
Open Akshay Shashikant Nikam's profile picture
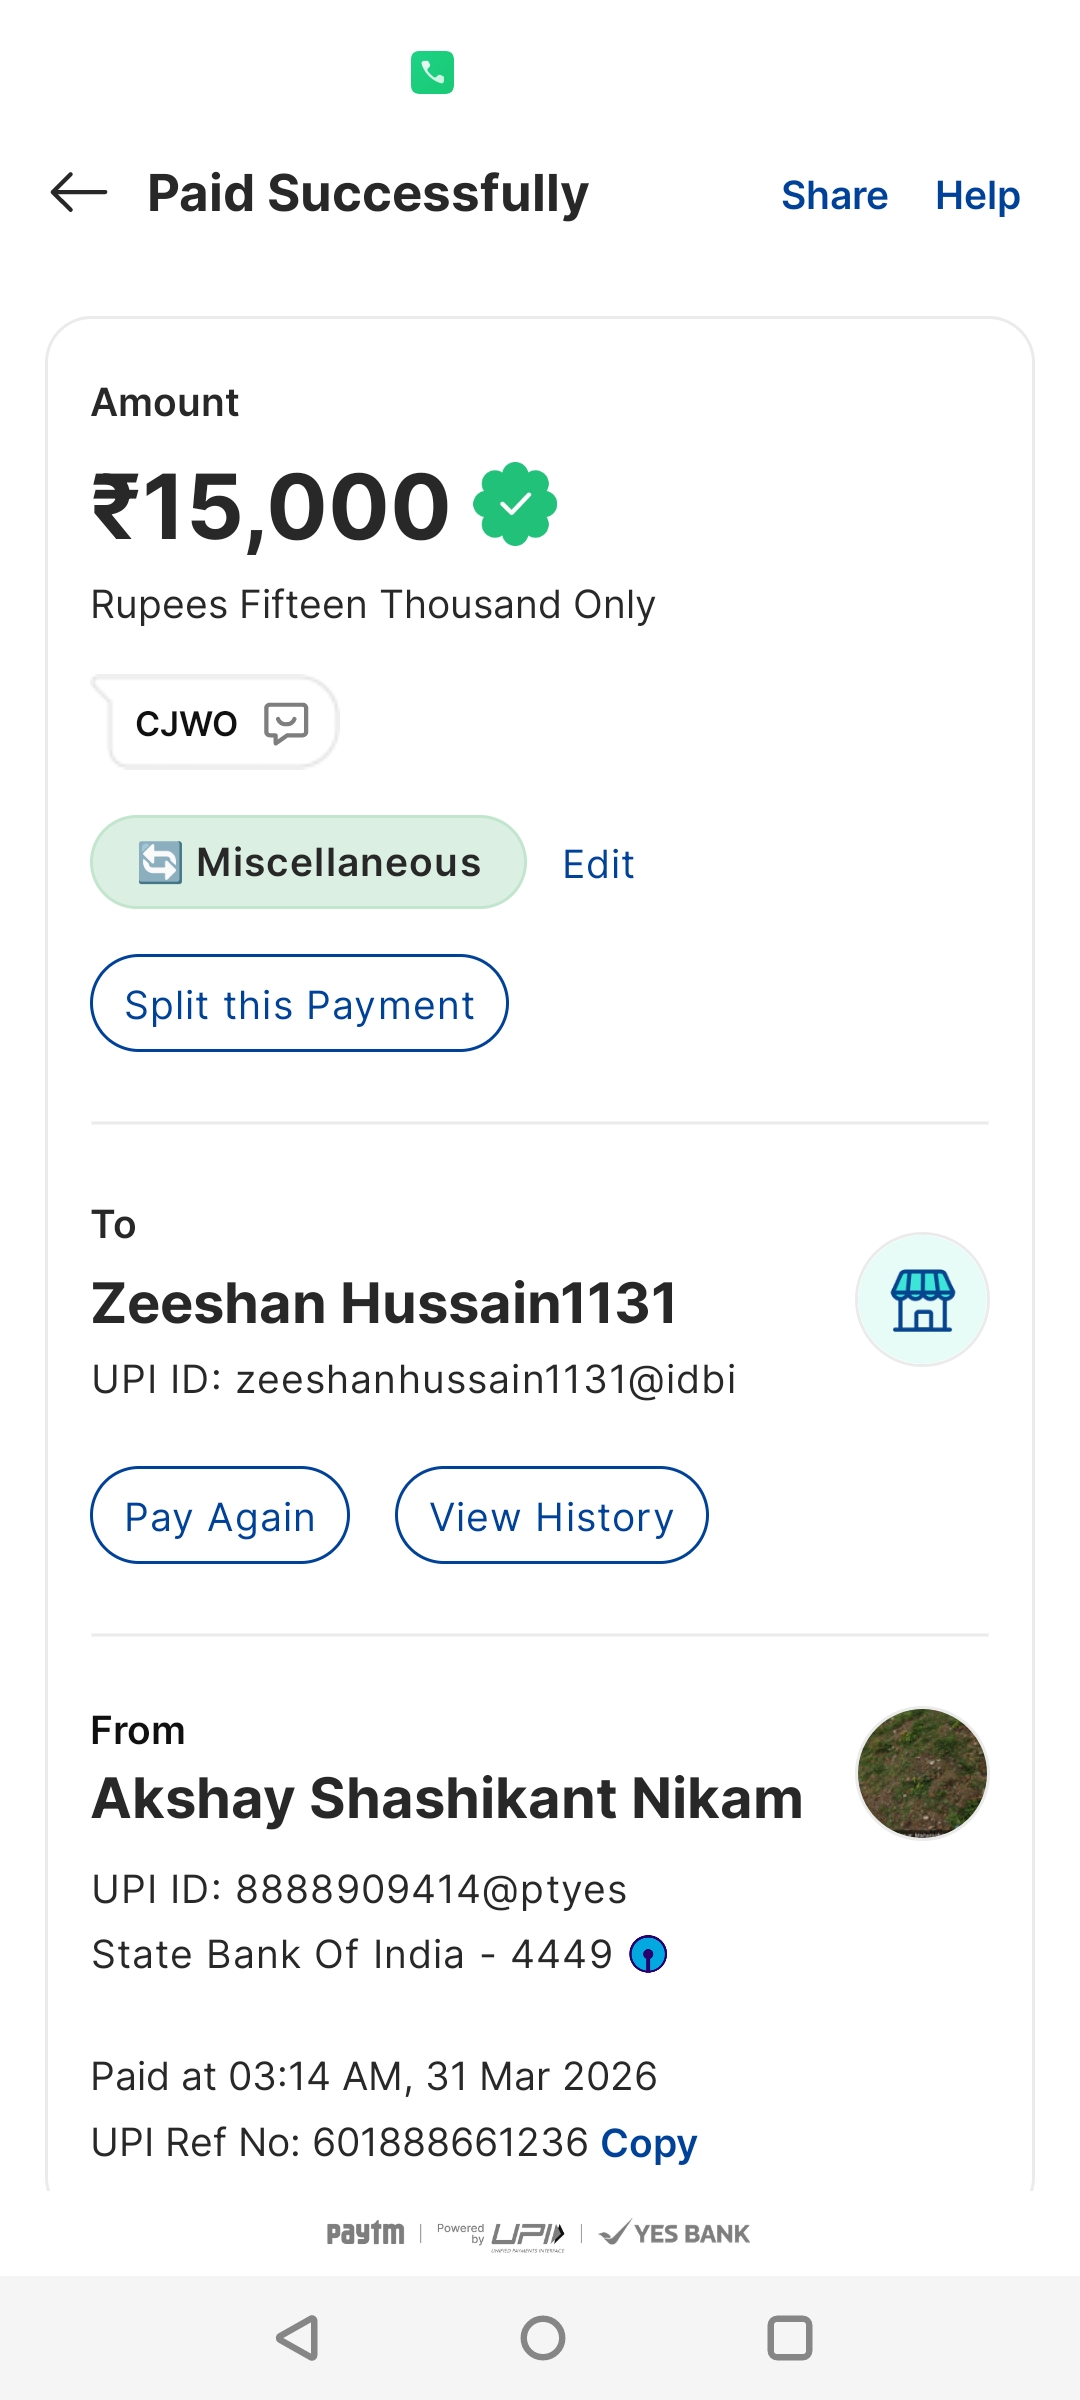pos(922,1773)
